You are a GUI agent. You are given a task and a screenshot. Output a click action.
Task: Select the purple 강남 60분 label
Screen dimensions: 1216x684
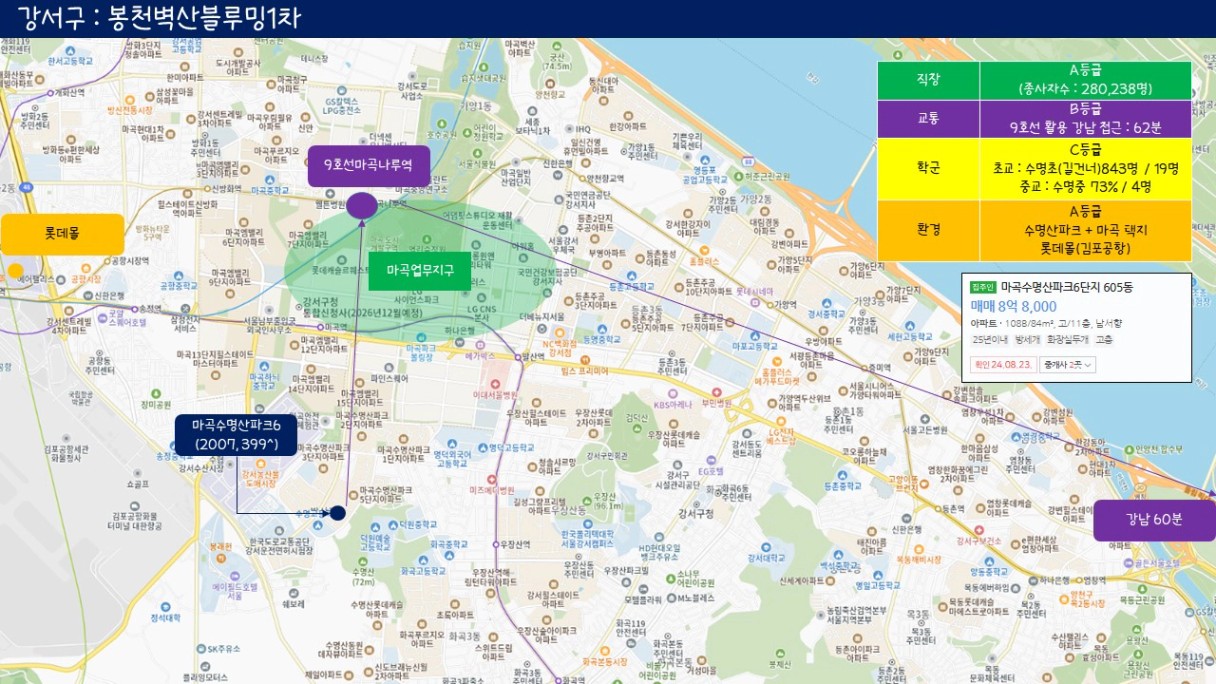(x=1153, y=520)
